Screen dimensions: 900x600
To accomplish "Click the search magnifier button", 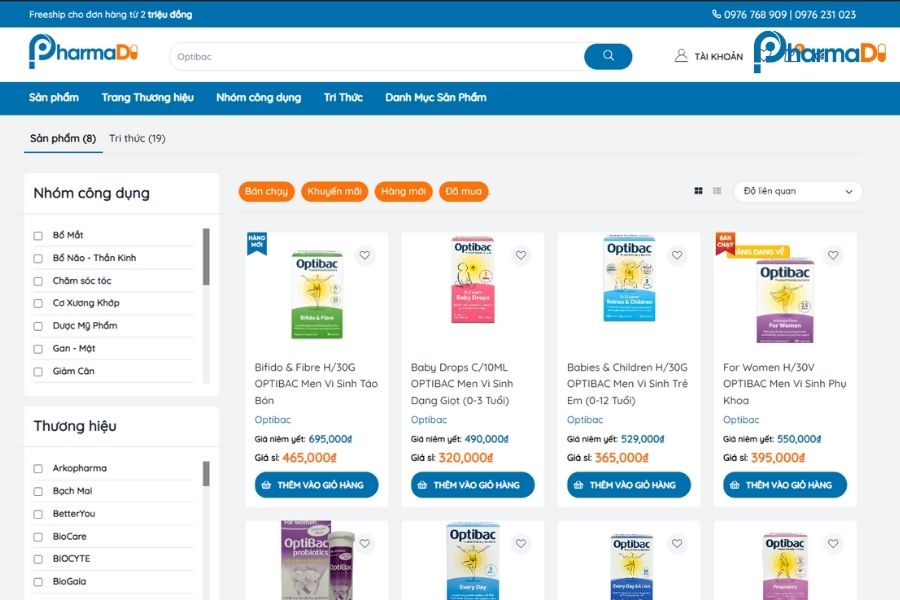I will [607, 56].
